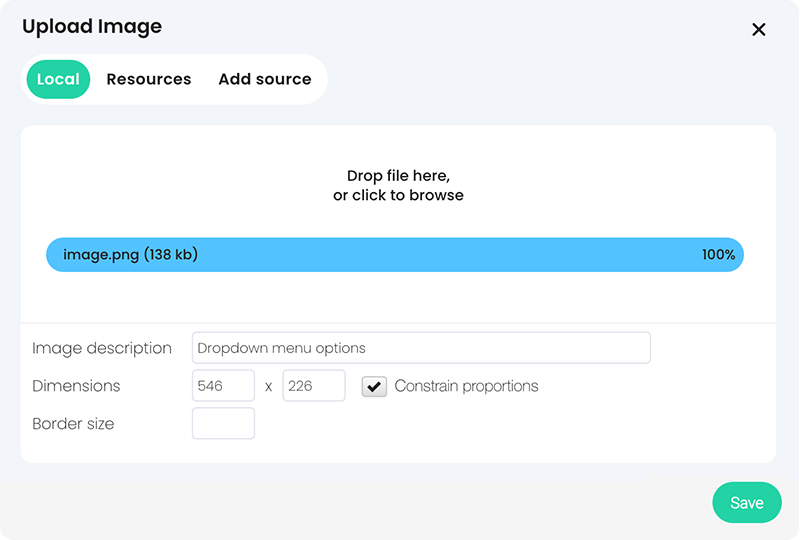The image size is (800, 540).
Task: Click the 'Upload Image' dialog title
Action: pos(92,27)
